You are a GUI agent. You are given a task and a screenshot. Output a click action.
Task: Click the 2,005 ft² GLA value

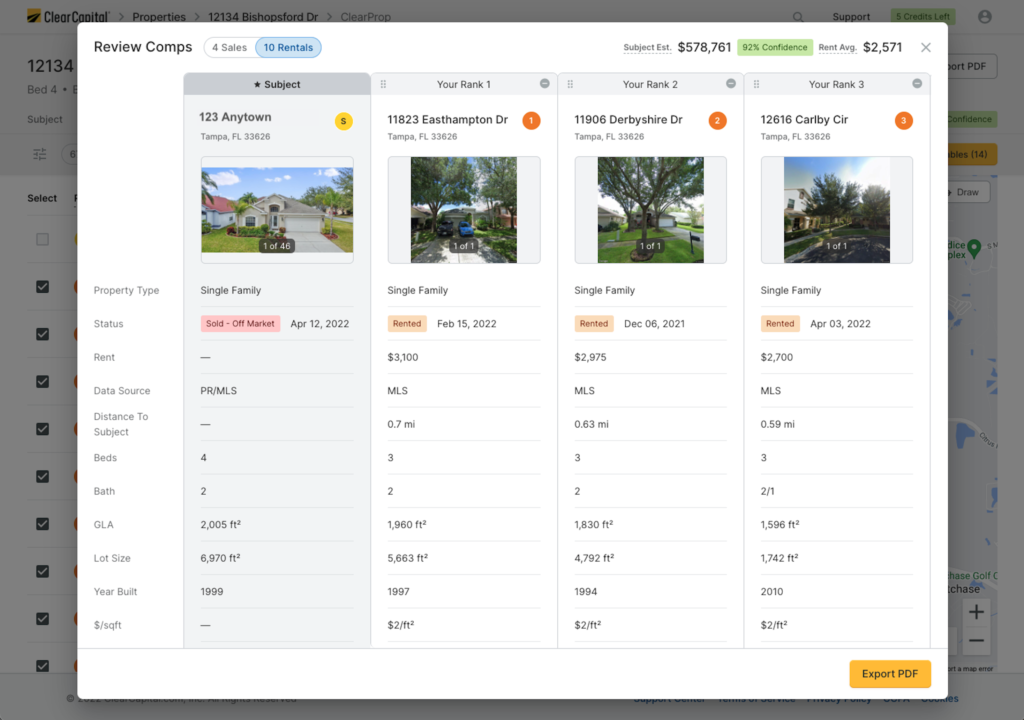[x=221, y=525]
